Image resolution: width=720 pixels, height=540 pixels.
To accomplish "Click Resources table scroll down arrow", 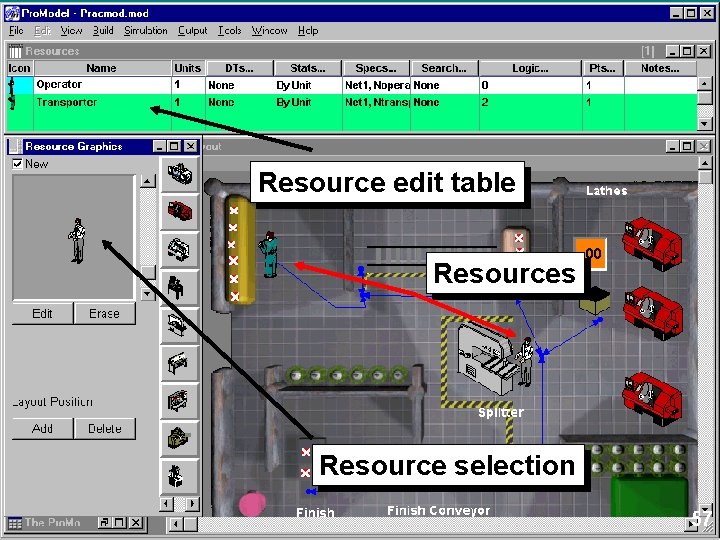I will click(705, 123).
